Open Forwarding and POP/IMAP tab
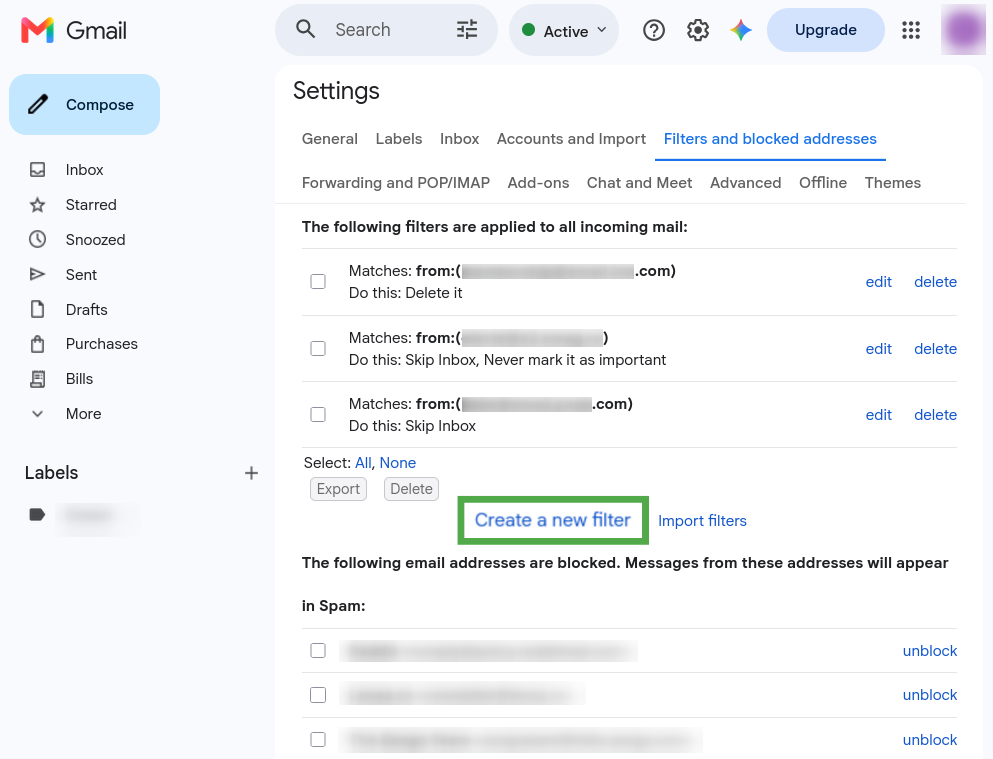The width and height of the screenshot is (993, 759). (x=396, y=182)
